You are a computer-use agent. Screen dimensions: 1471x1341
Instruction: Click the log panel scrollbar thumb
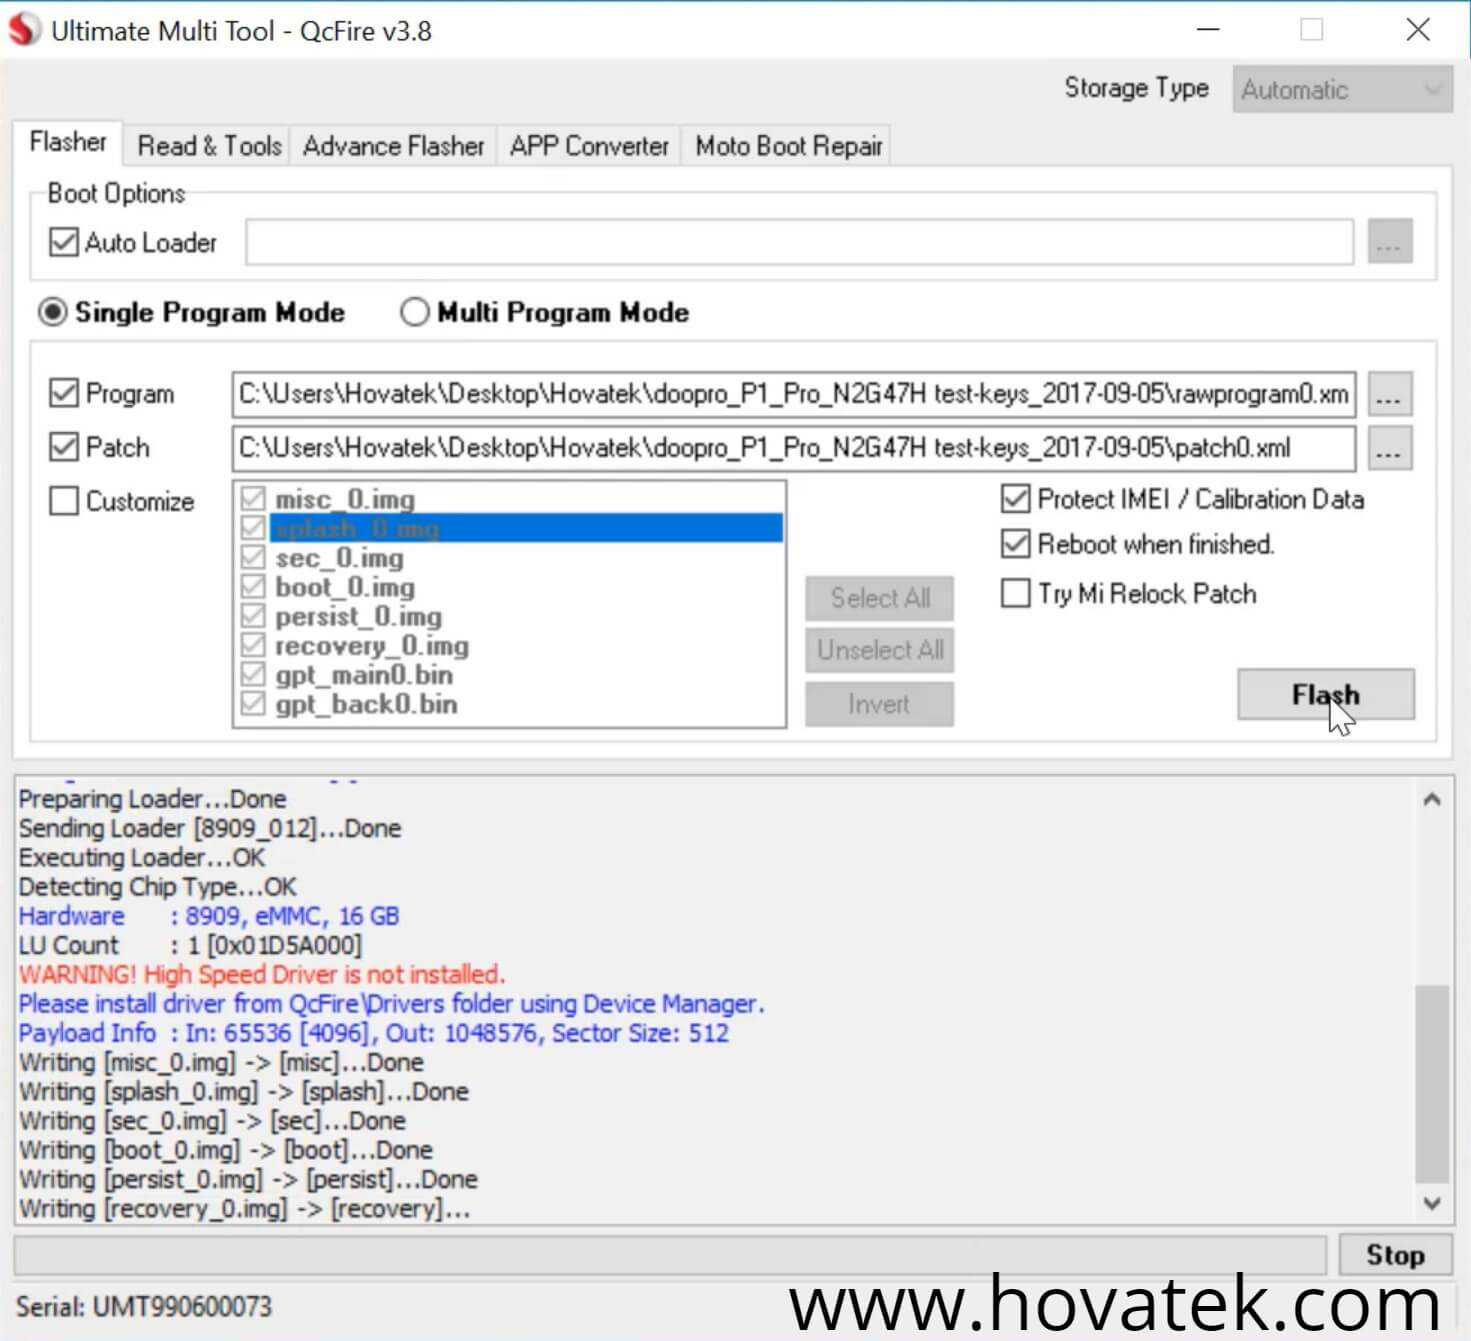pyautogui.click(x=1431, y=1082)
